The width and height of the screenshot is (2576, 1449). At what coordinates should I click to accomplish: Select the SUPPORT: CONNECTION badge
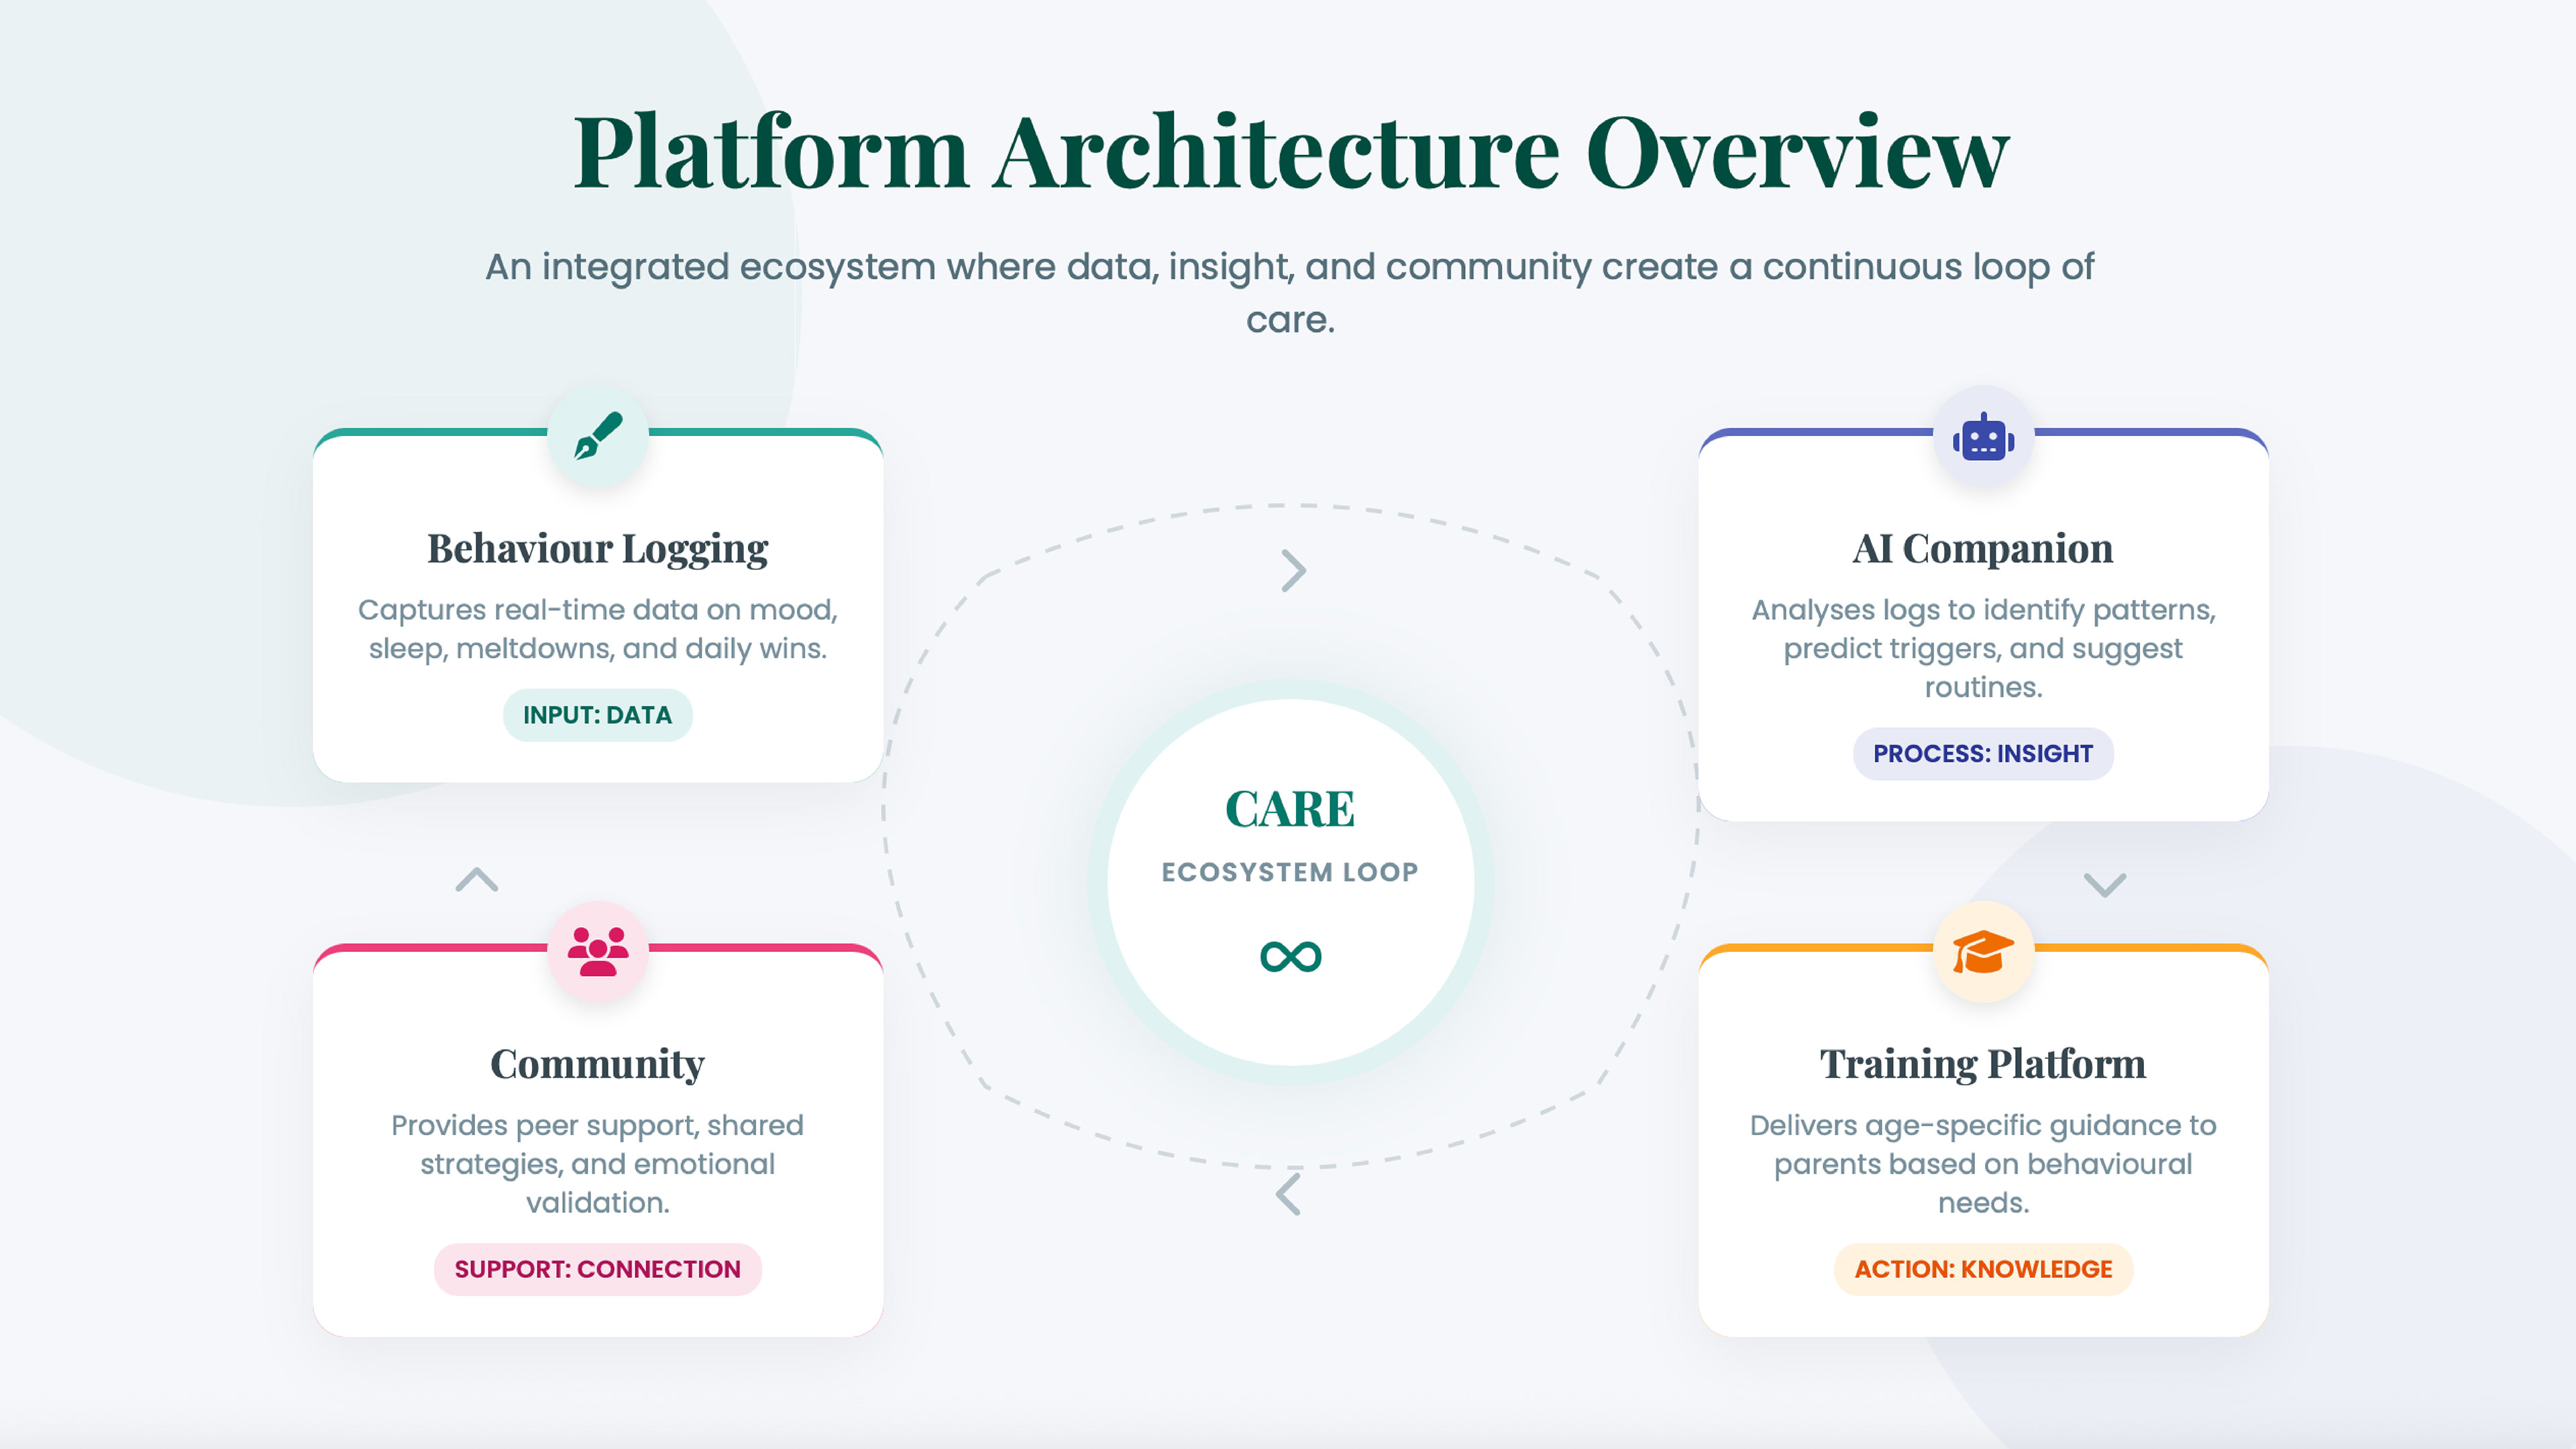pos(597,1269)
